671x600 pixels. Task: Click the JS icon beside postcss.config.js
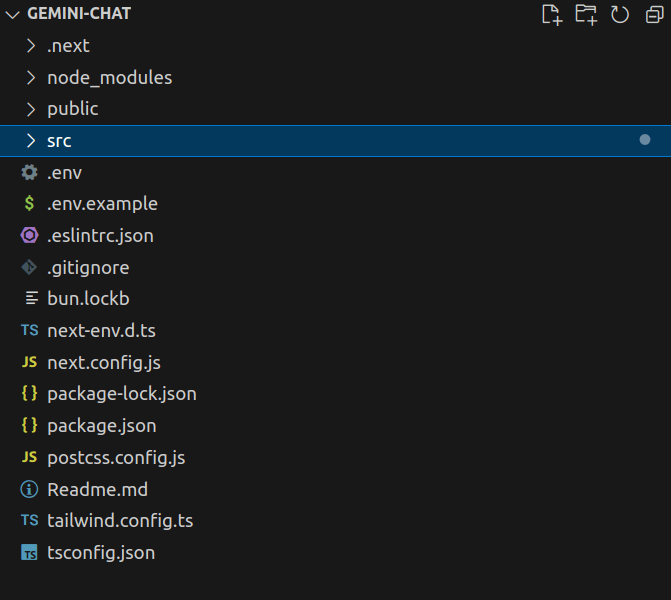(30, 457)
